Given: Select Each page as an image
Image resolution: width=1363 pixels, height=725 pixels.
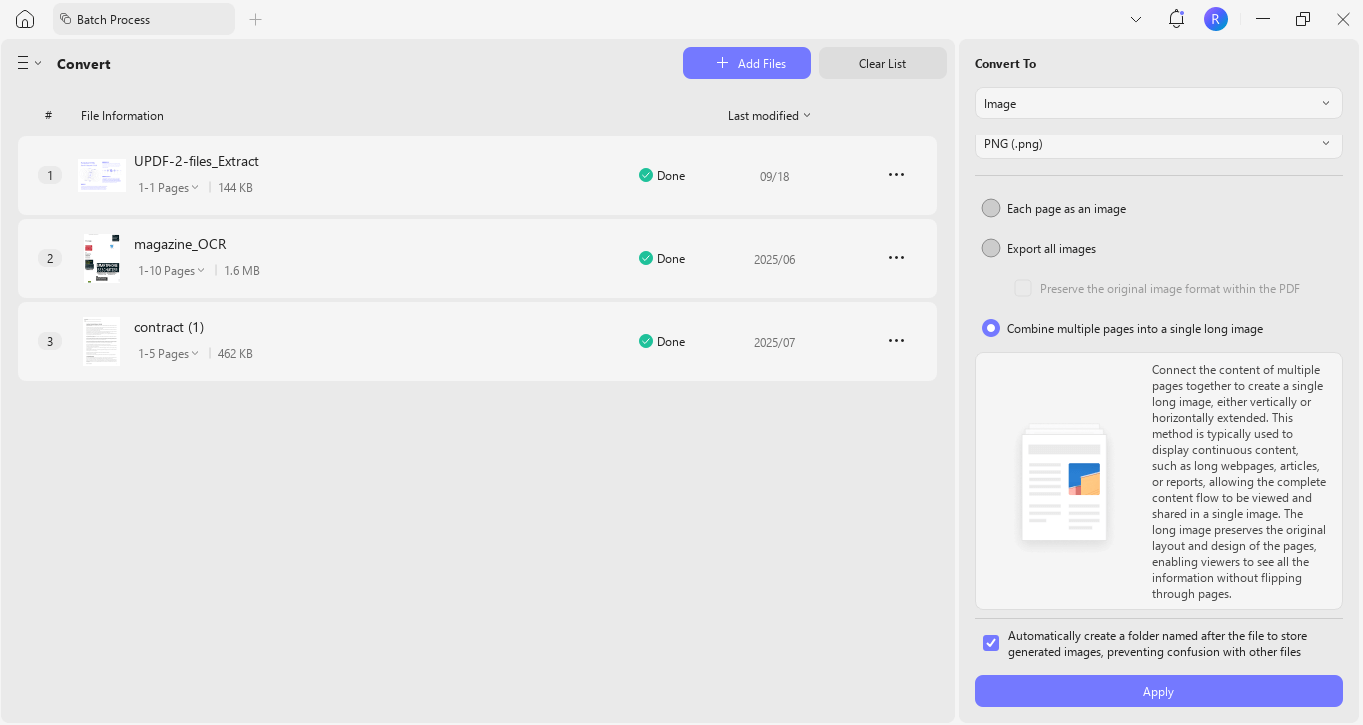Looking at the screenshot, I should click(991, 208).
